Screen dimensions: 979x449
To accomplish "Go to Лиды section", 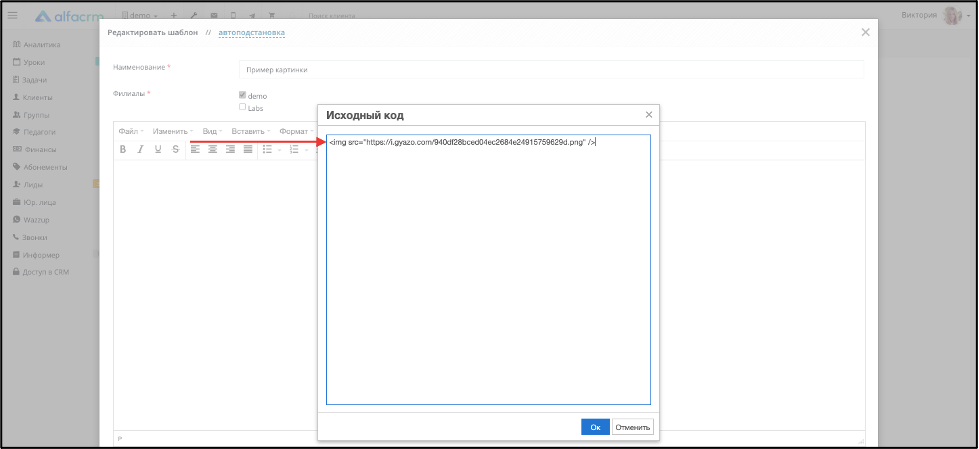I will tap(28, 185).
